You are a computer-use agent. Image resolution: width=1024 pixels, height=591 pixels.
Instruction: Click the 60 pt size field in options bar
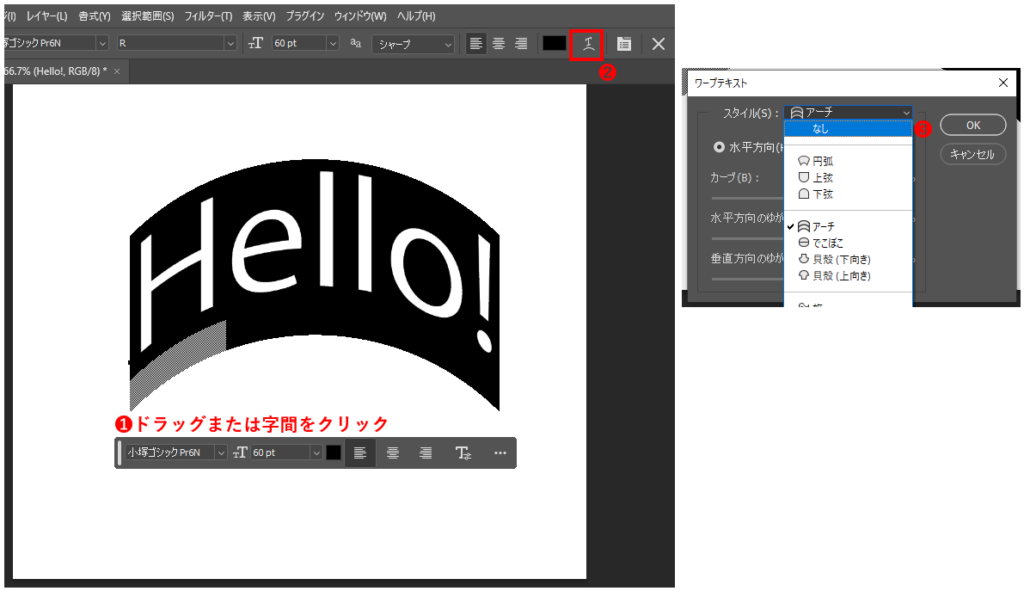(x=299, y=43)
